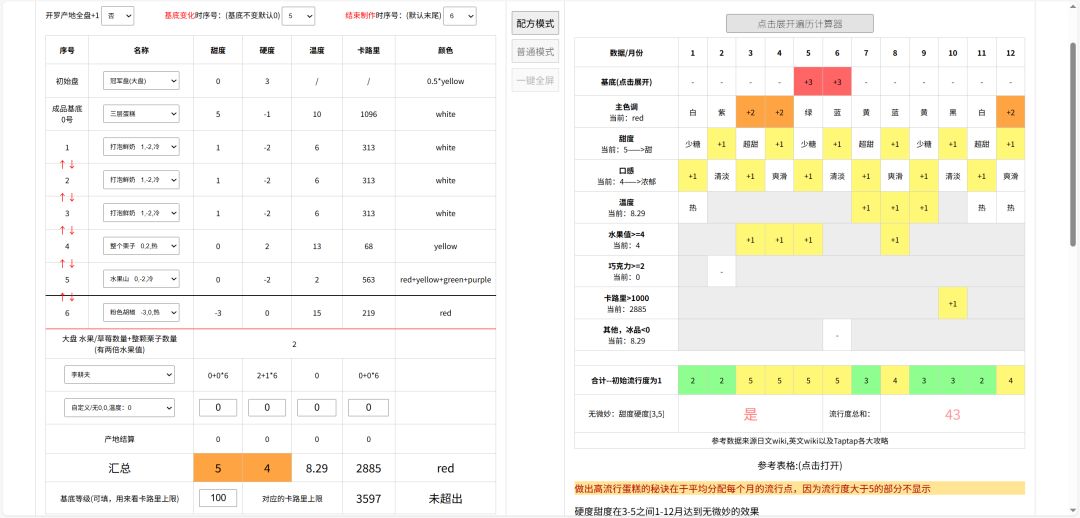Click the 基底等级 input field showing 100

[x=218, y=497]
